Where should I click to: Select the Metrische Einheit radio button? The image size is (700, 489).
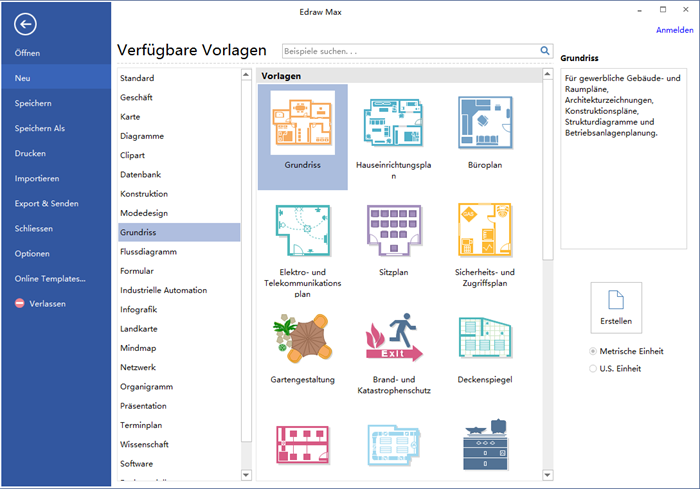(593, 351)
